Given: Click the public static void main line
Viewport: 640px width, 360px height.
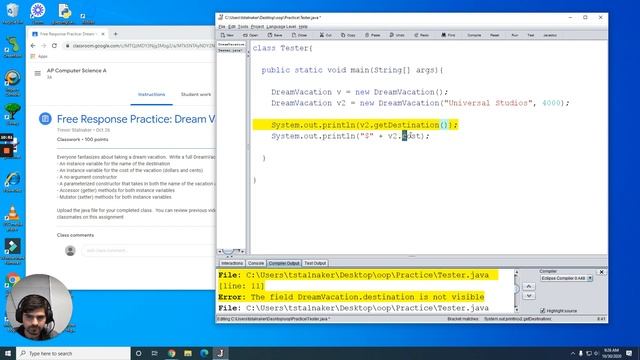Looking at the screenshot, I should pos(352,70).
